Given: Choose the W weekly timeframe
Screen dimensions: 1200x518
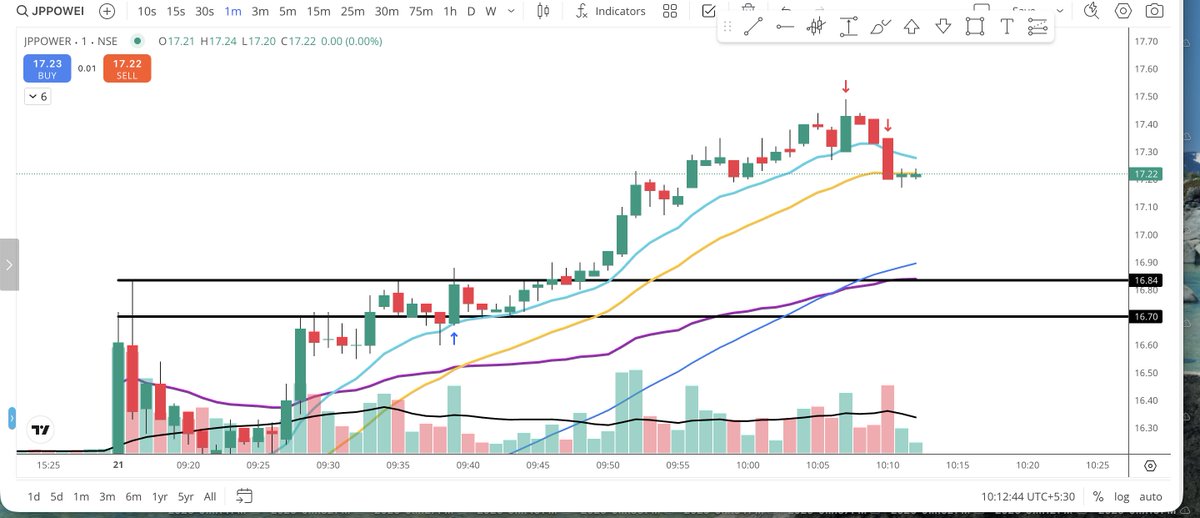Looking at the screenshot, I should point(490,11).
